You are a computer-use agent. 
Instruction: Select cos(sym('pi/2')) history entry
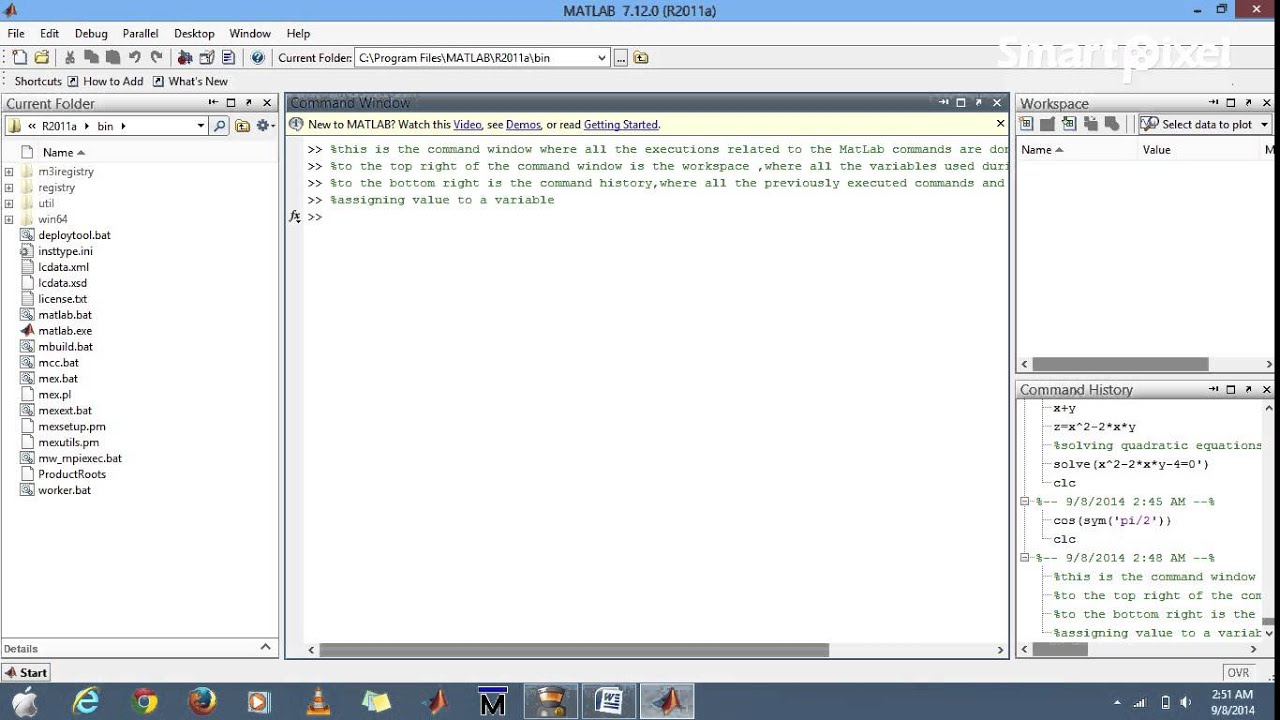pyautogui.click(x=1112, y=521)
